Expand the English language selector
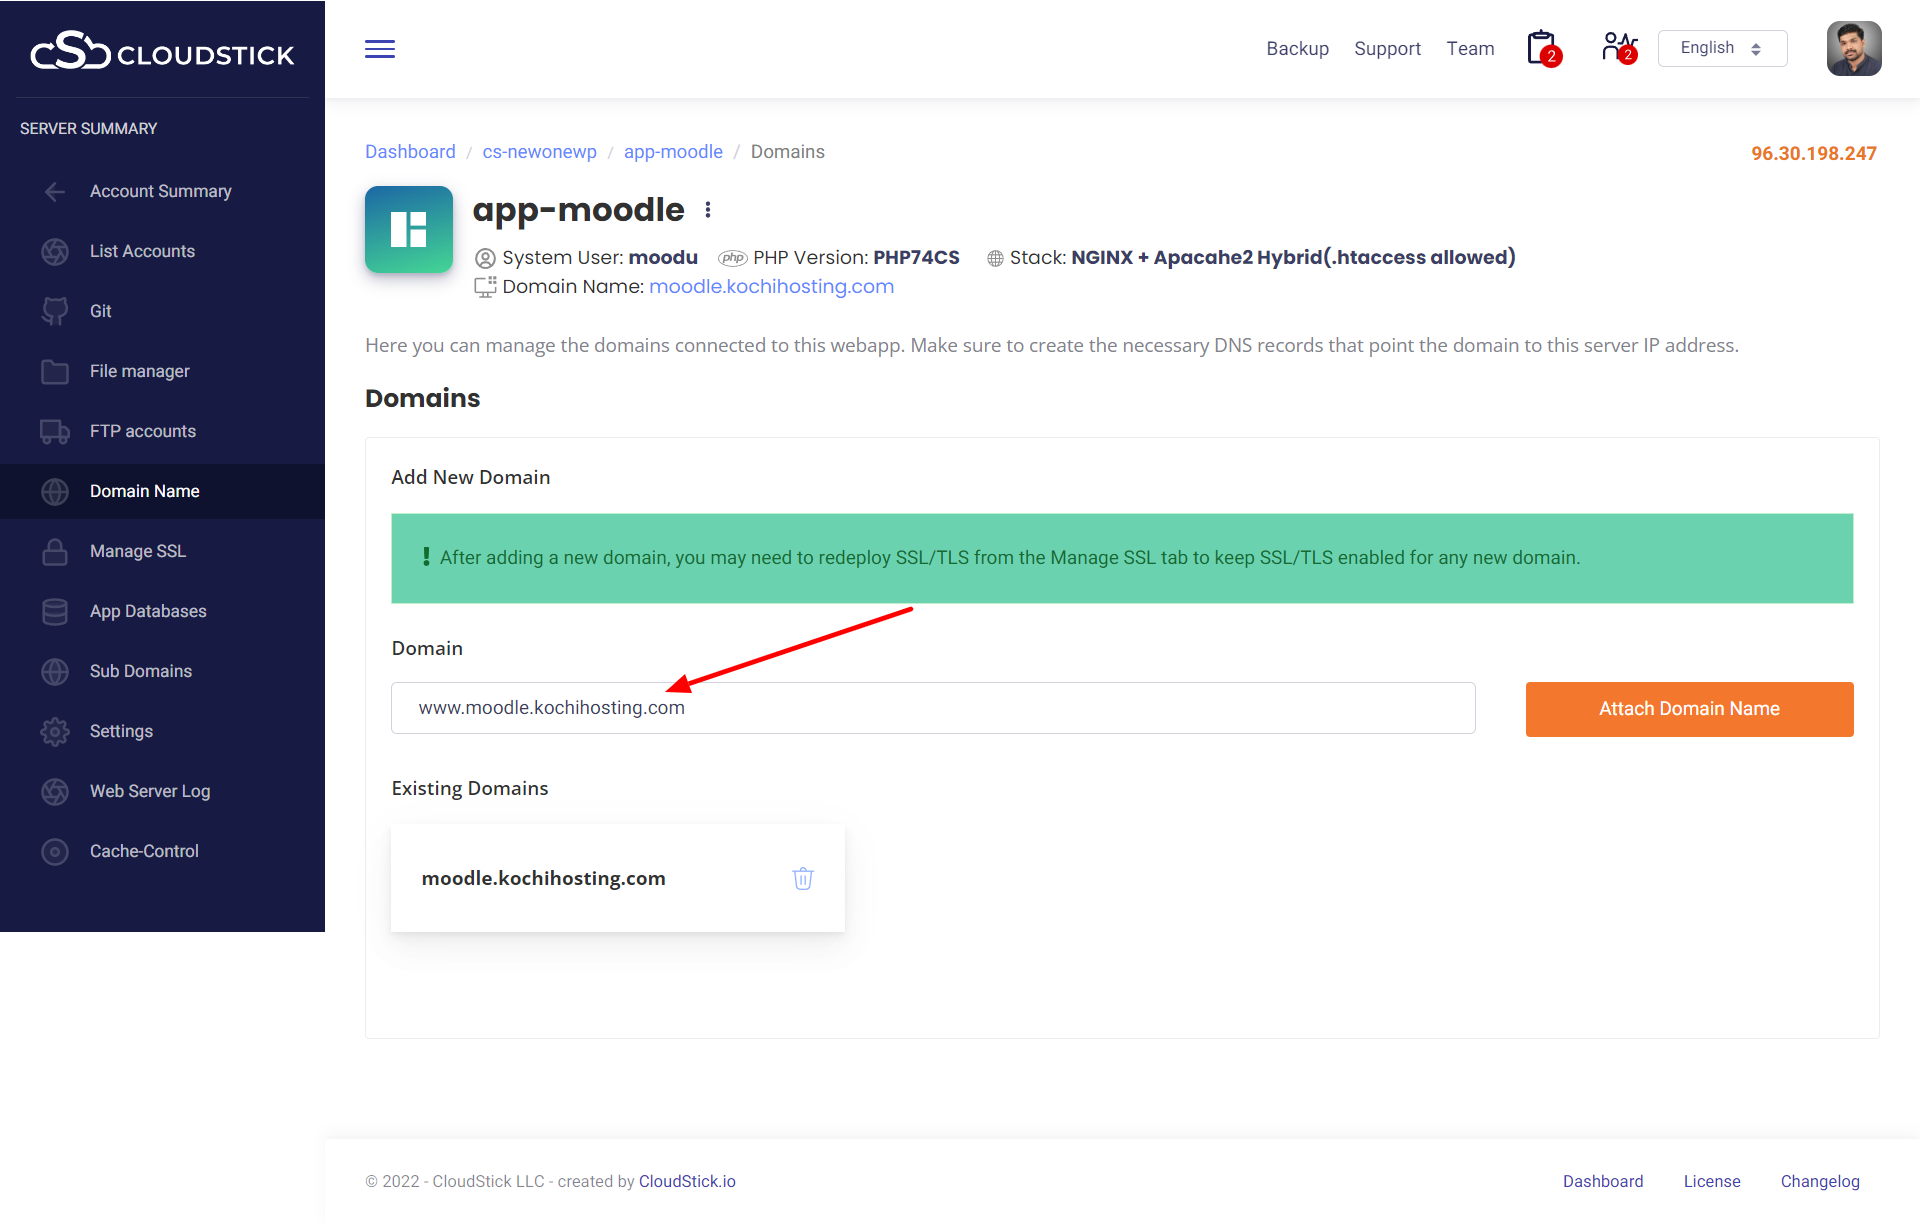 coord(1721,48)
